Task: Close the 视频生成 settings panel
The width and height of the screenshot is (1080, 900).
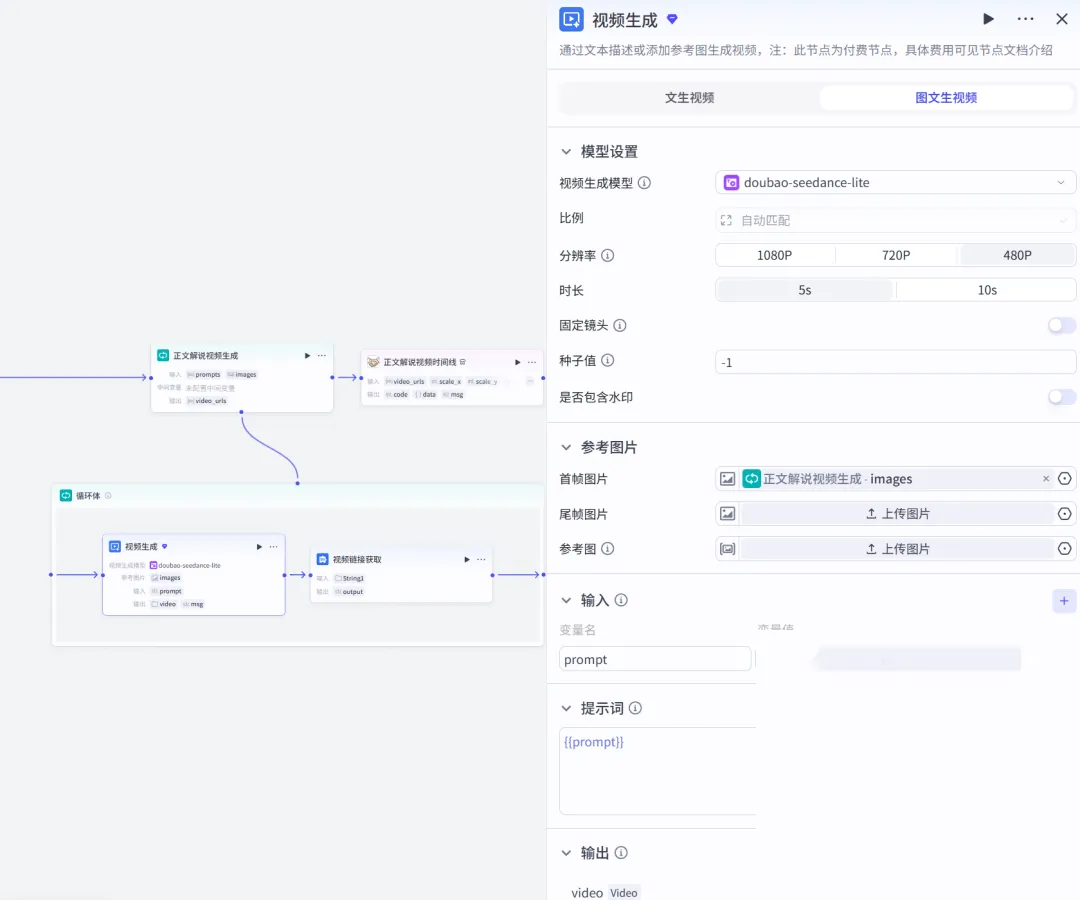Action: pyautogui.click(x=1061, y=19)
